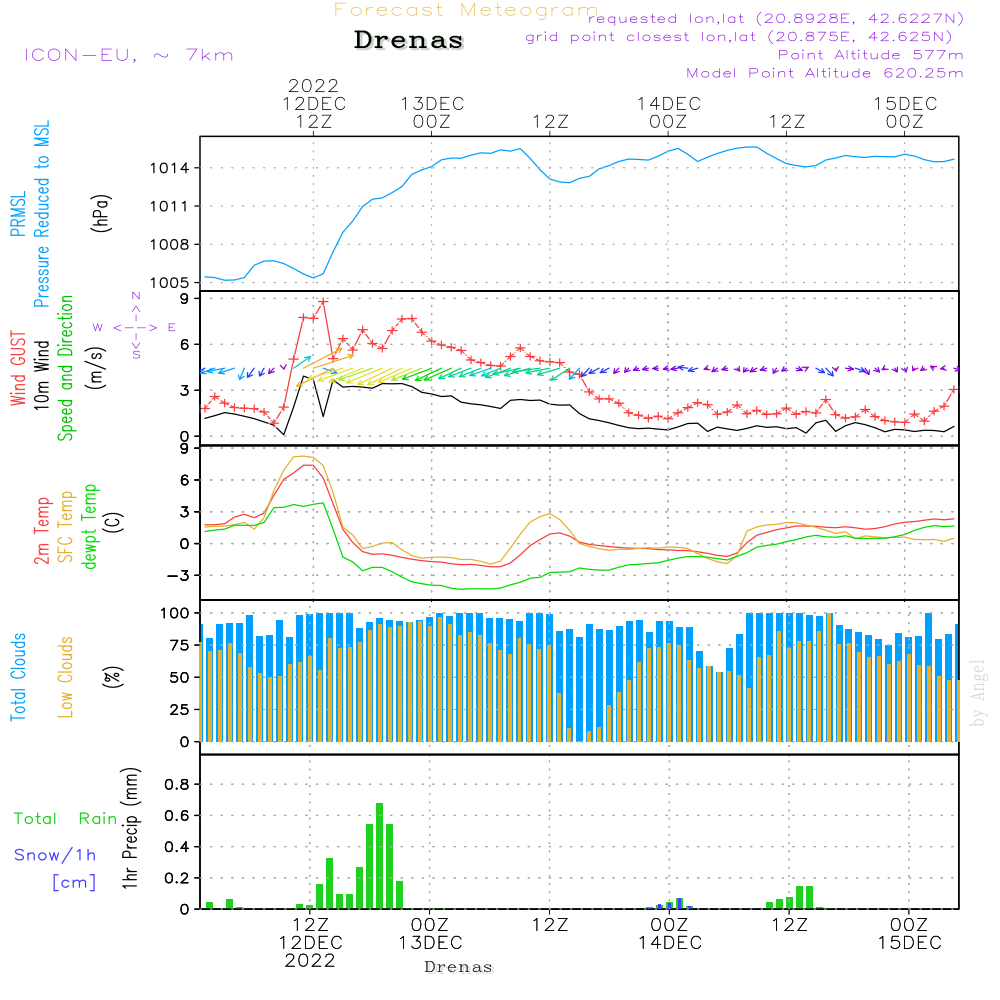Click the 'Pressure Reduced to MSL' label
The height and width of the screenshot is (1000, 1000).
[x=41, y=214]
